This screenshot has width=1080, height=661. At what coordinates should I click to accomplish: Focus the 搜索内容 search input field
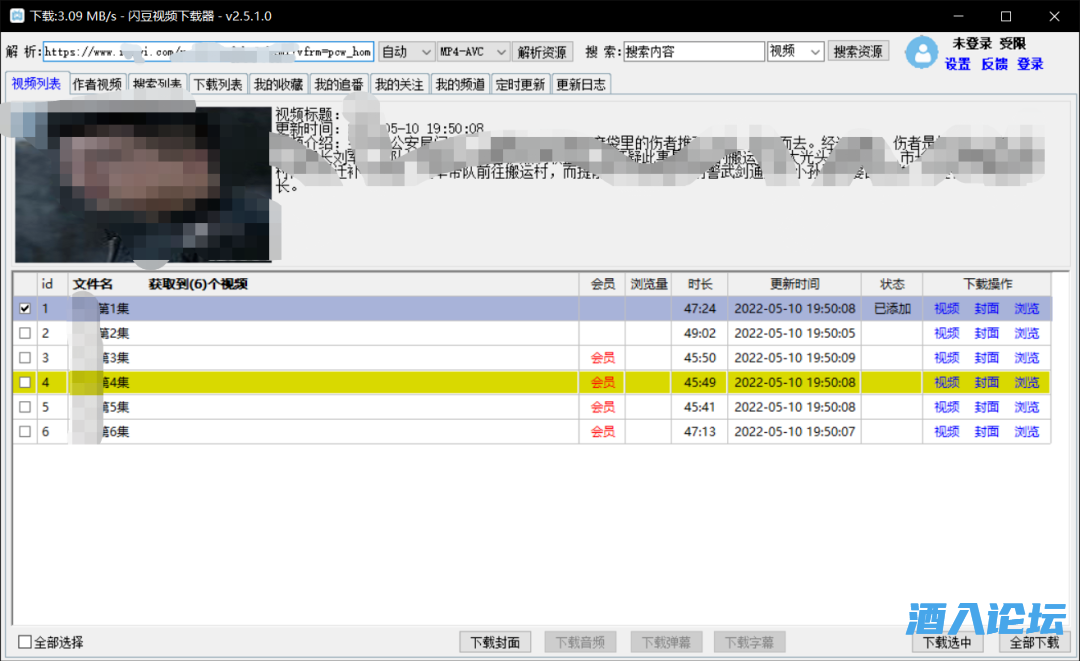coord(693,52)
